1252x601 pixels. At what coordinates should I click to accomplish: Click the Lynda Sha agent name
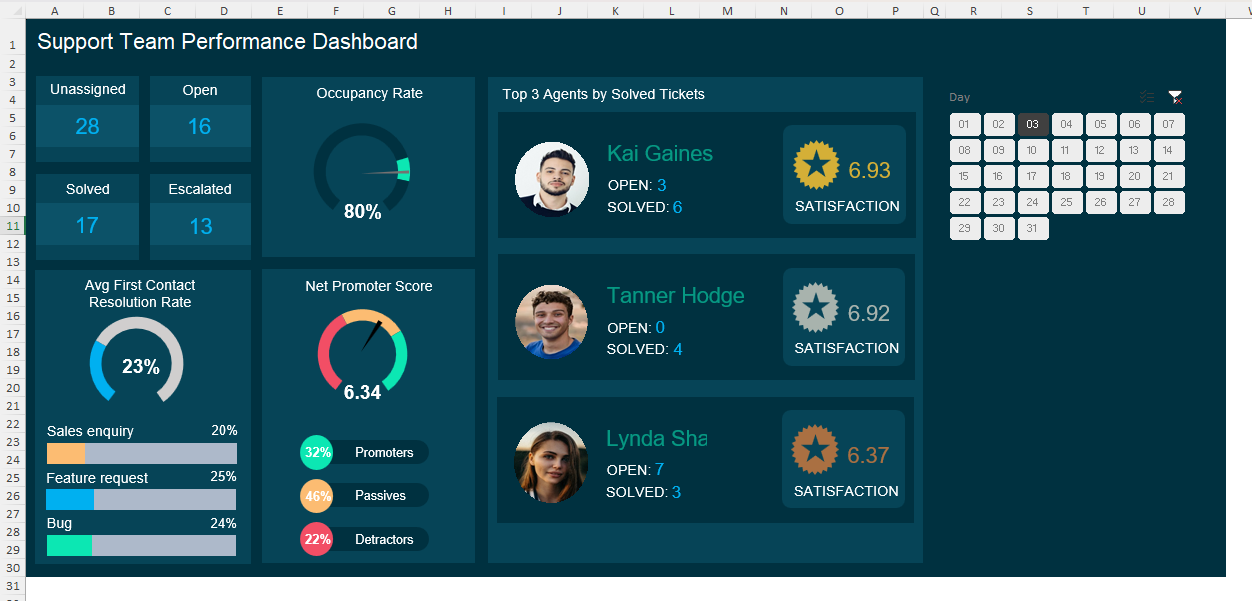click(657, 439)
